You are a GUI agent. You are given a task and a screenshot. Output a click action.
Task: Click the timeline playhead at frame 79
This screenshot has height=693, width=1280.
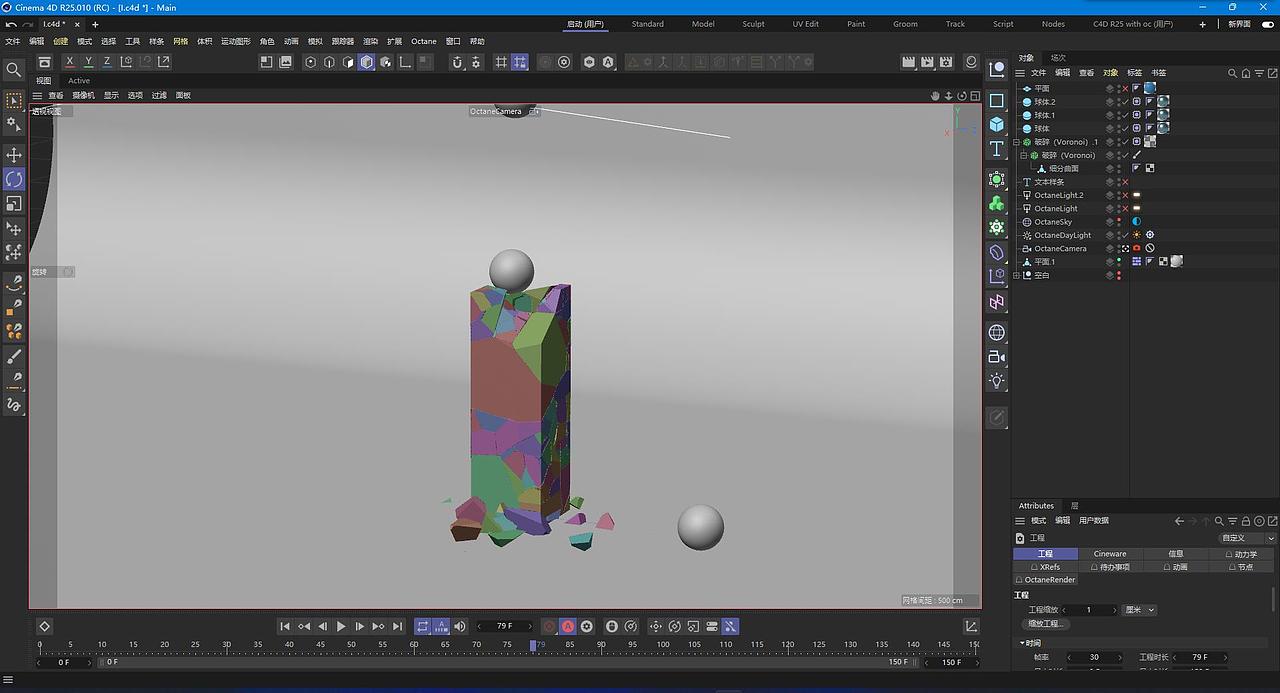tap(534, 645)
